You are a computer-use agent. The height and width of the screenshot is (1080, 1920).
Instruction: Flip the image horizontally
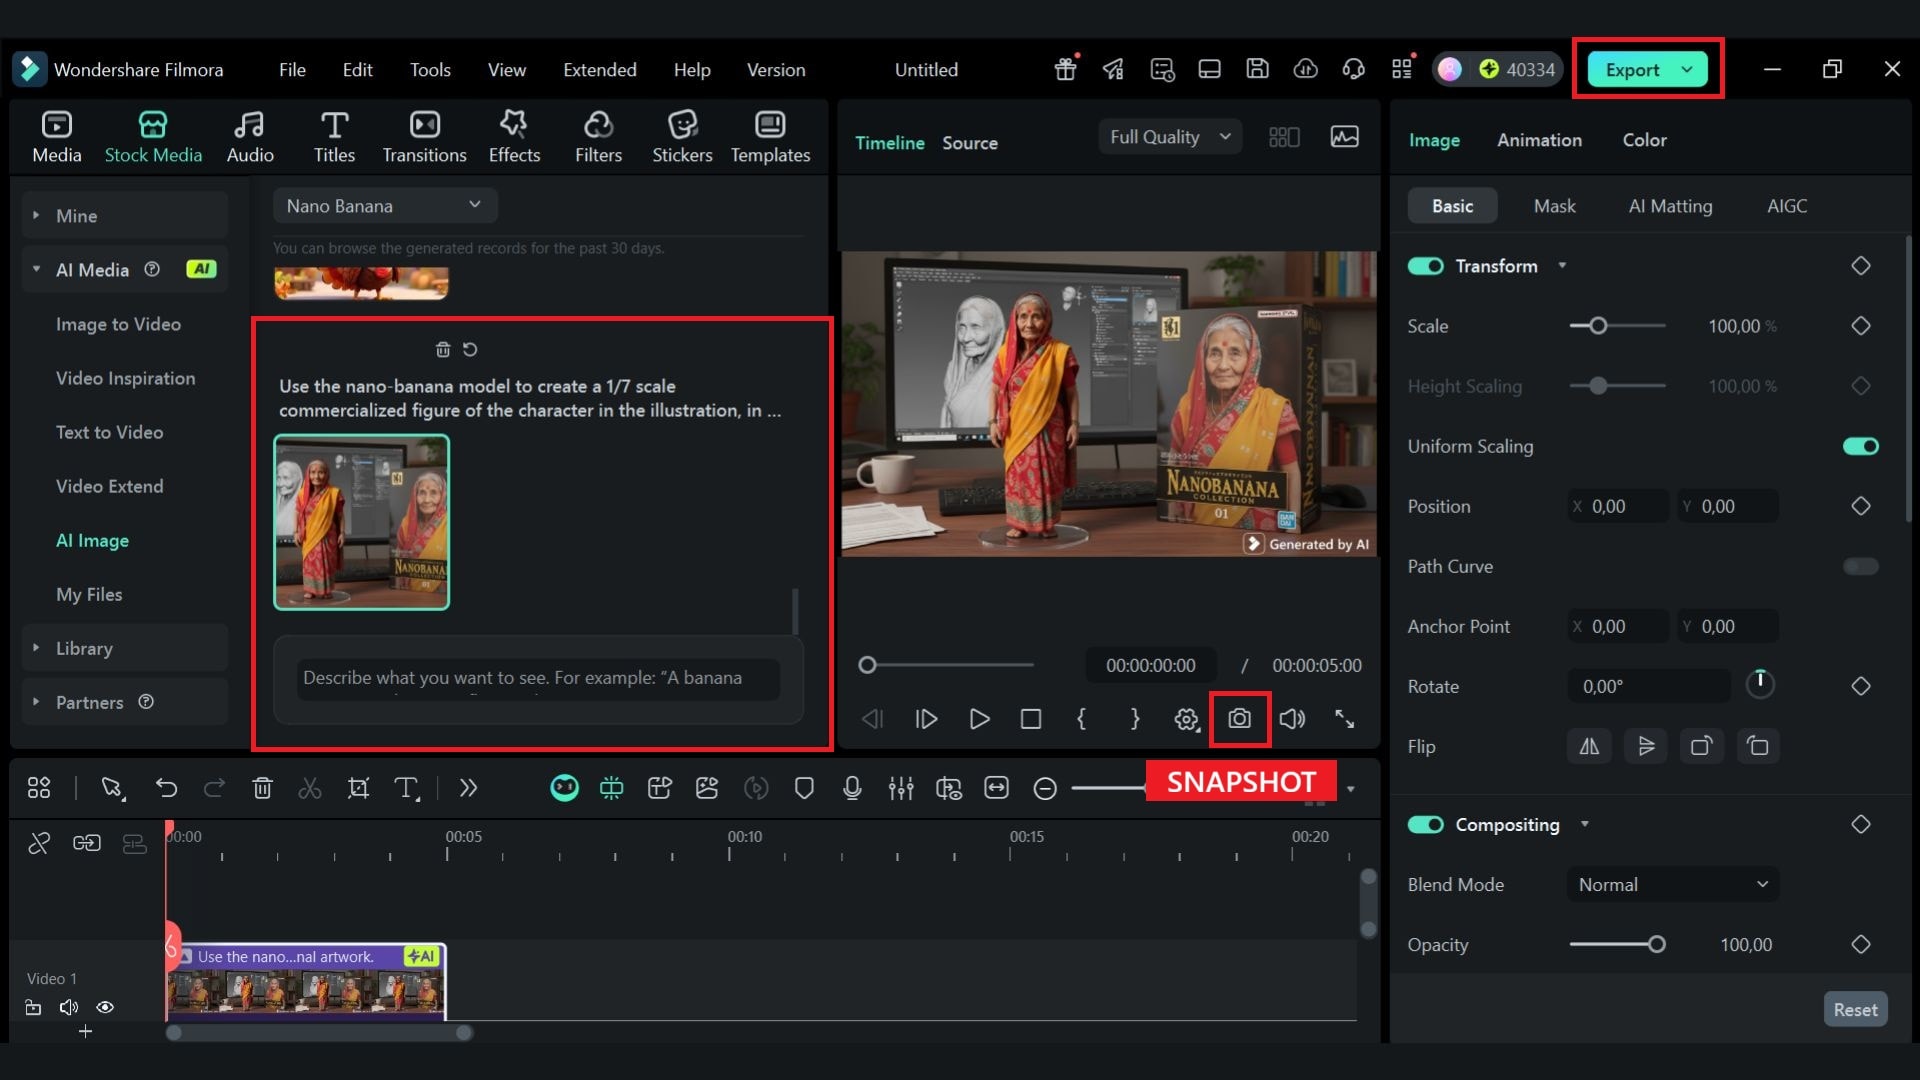click(x=1589, y=746)
